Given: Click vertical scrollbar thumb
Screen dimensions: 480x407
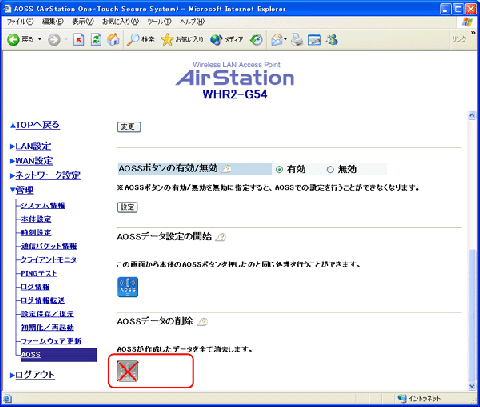Looking at the screenshot, I should click(x=472, y=315).
